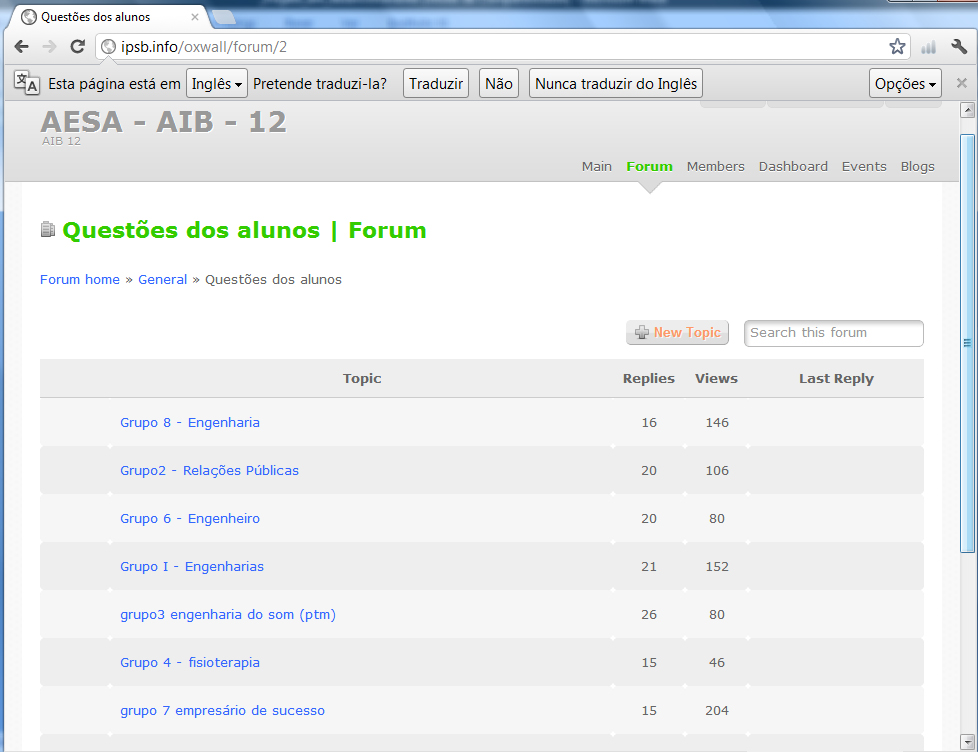Open the wrench settings menu
The image size is (978, 752).
click(x=959, y=47)
